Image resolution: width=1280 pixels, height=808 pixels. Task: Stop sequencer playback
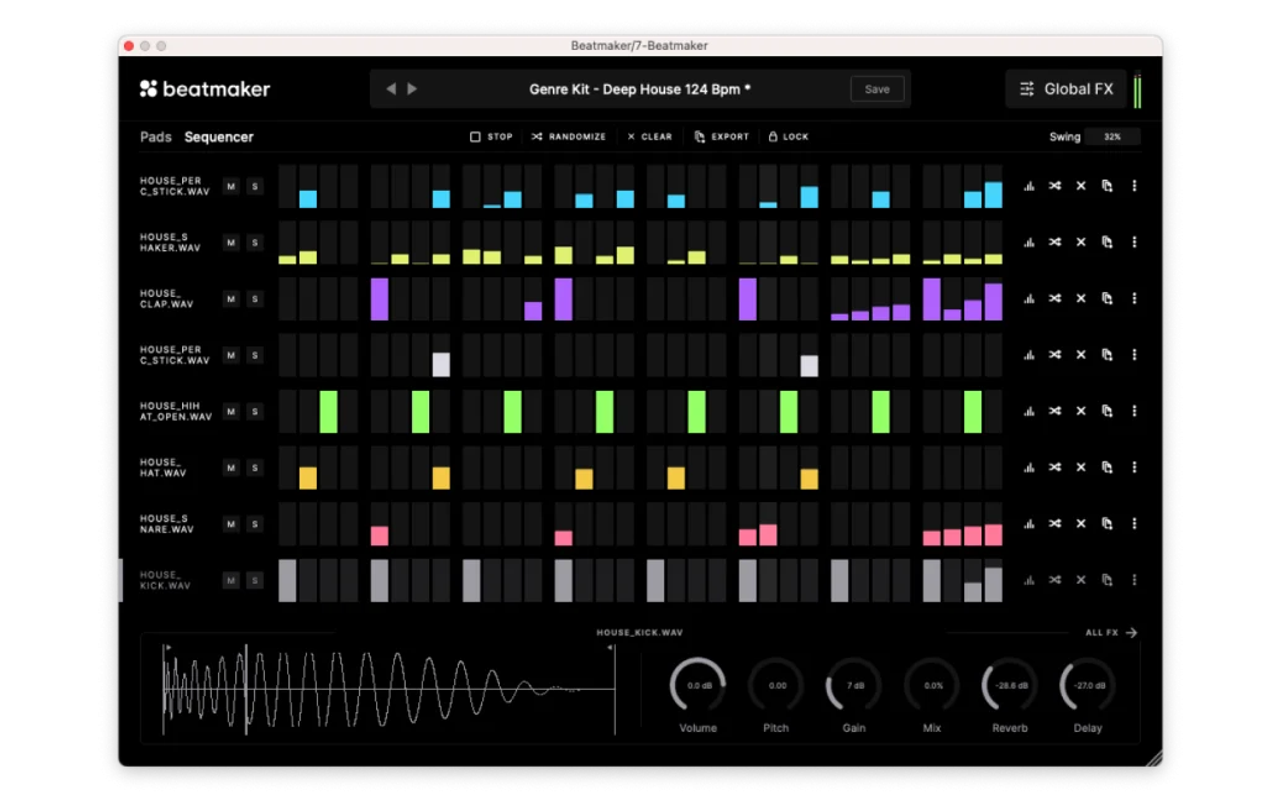[491, 137]
